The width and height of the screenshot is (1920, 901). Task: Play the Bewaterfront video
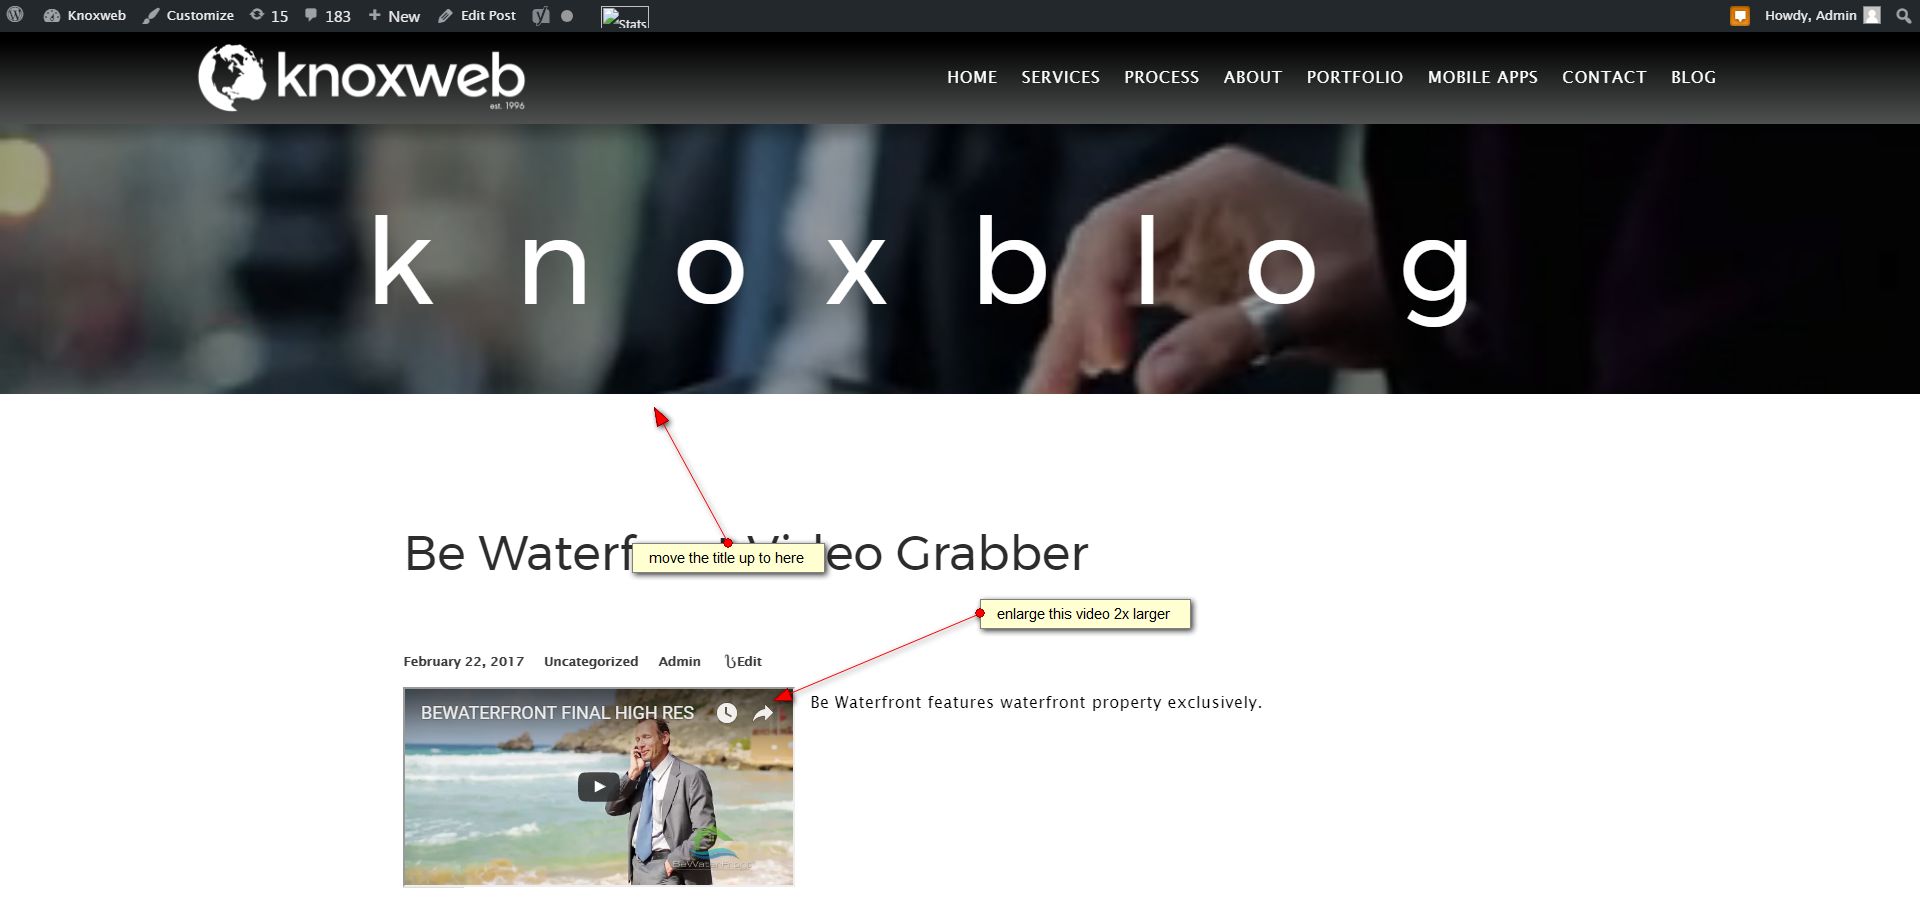coord(598,786)
